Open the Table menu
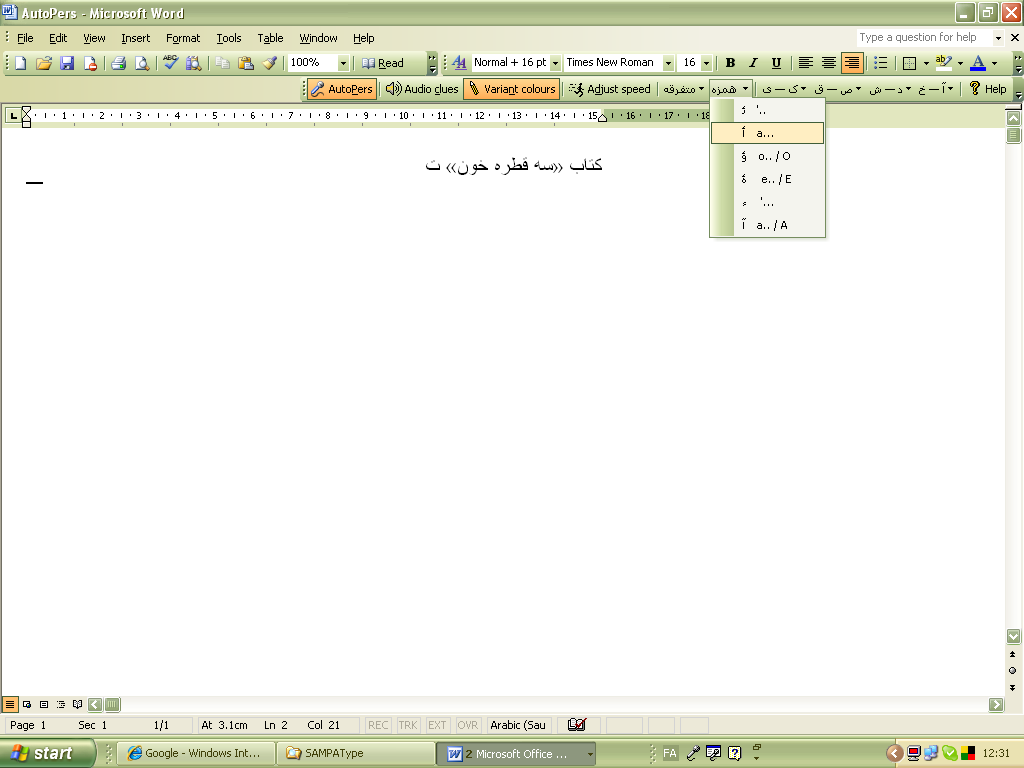The width and height of the screenshot is (1024, 768). [x=270, y=38]
